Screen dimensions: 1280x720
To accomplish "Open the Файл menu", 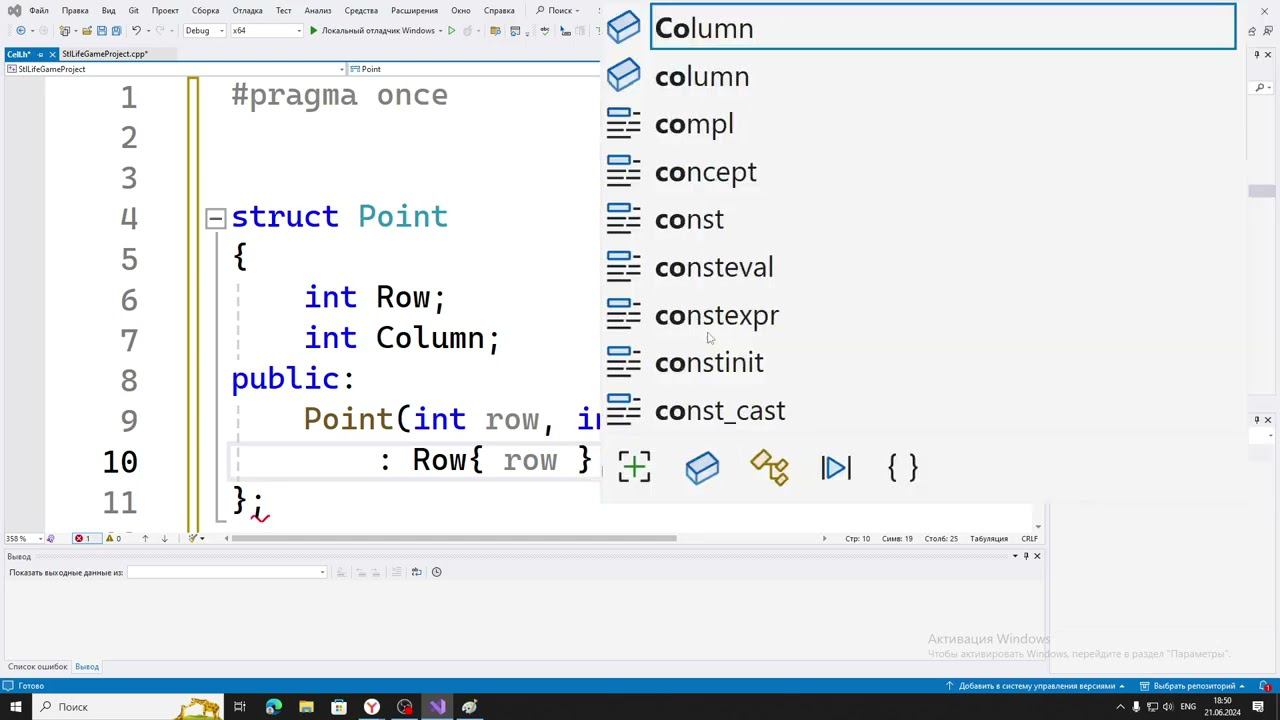I will [x=39, y=11].
